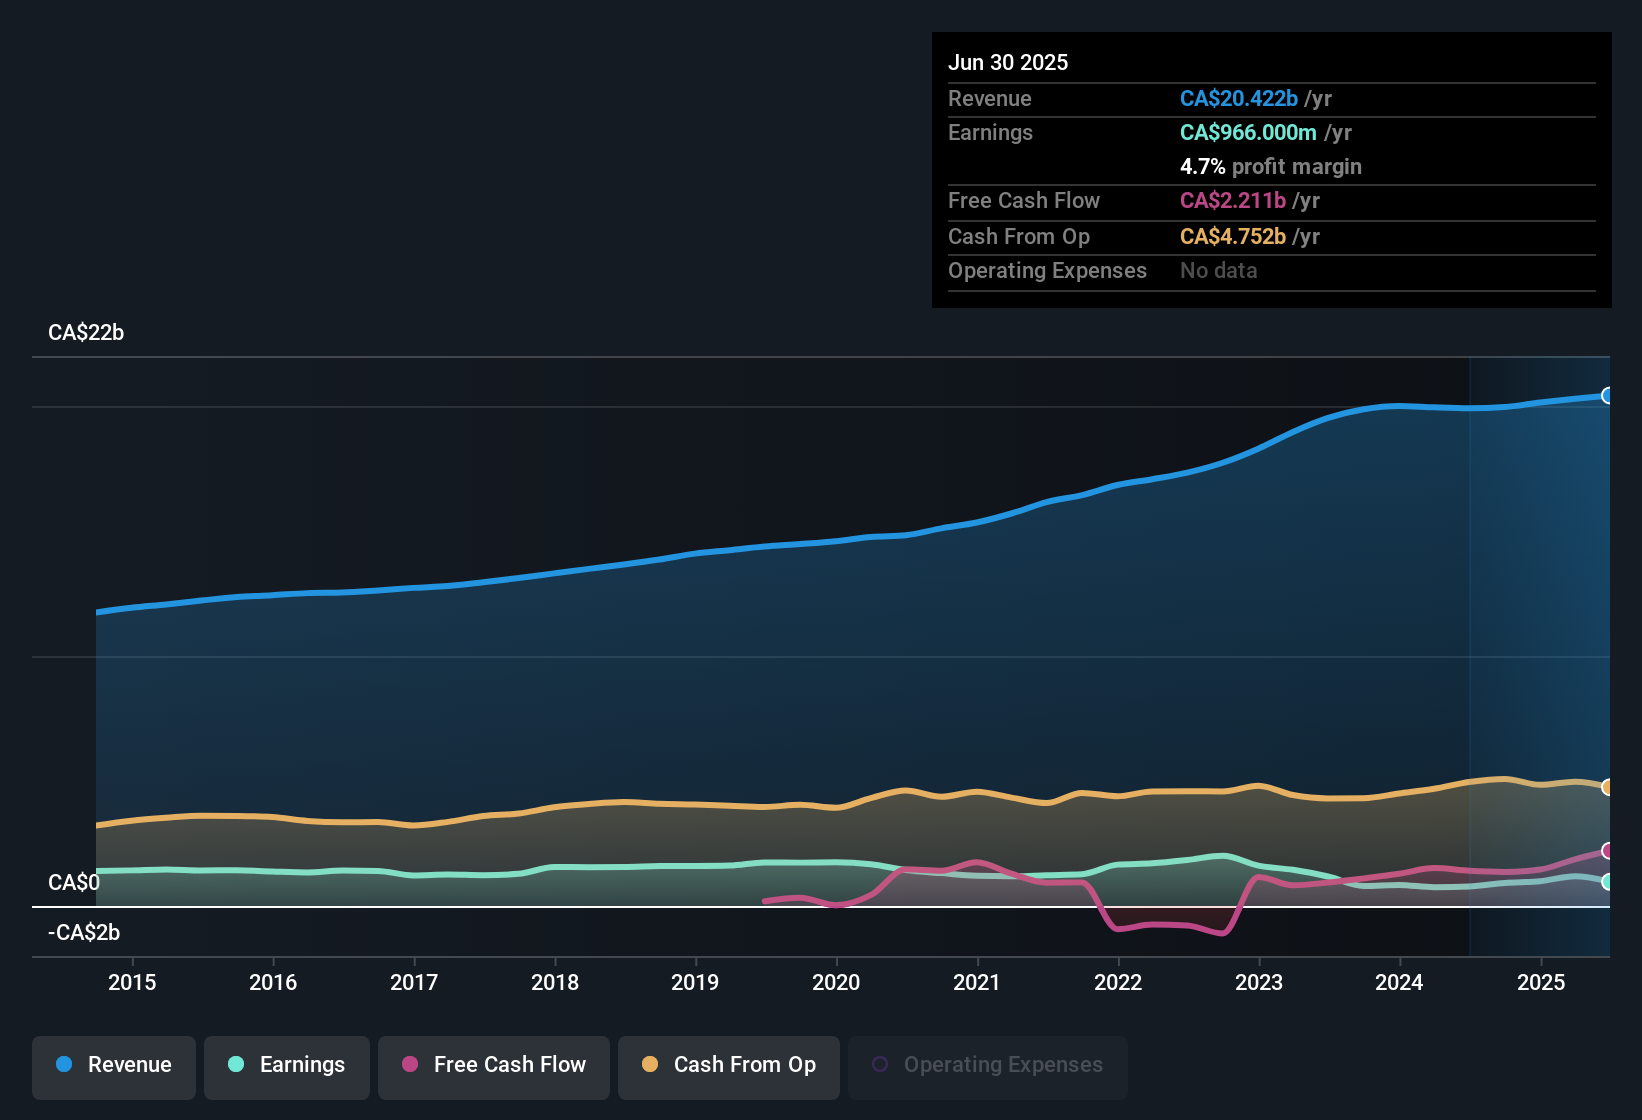
Task: Click the 2015 label on the x-axis
Action: click(132, 982)
